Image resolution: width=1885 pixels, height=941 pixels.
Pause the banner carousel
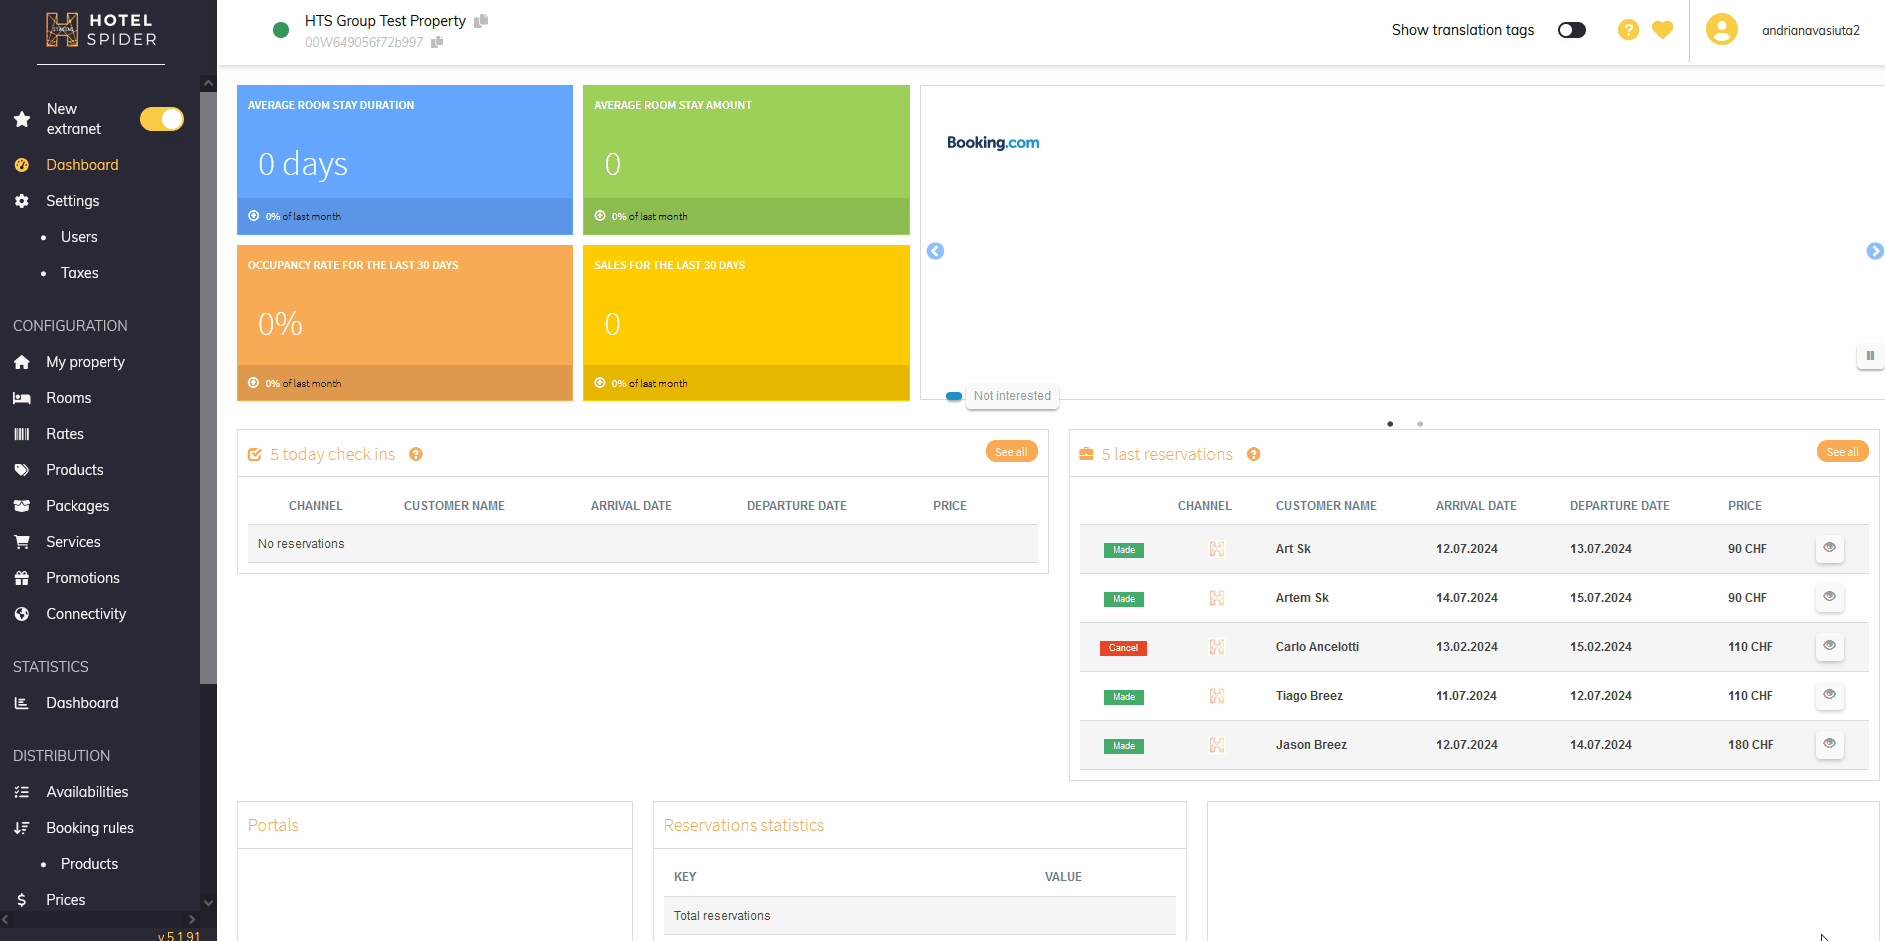point(1869,356)
